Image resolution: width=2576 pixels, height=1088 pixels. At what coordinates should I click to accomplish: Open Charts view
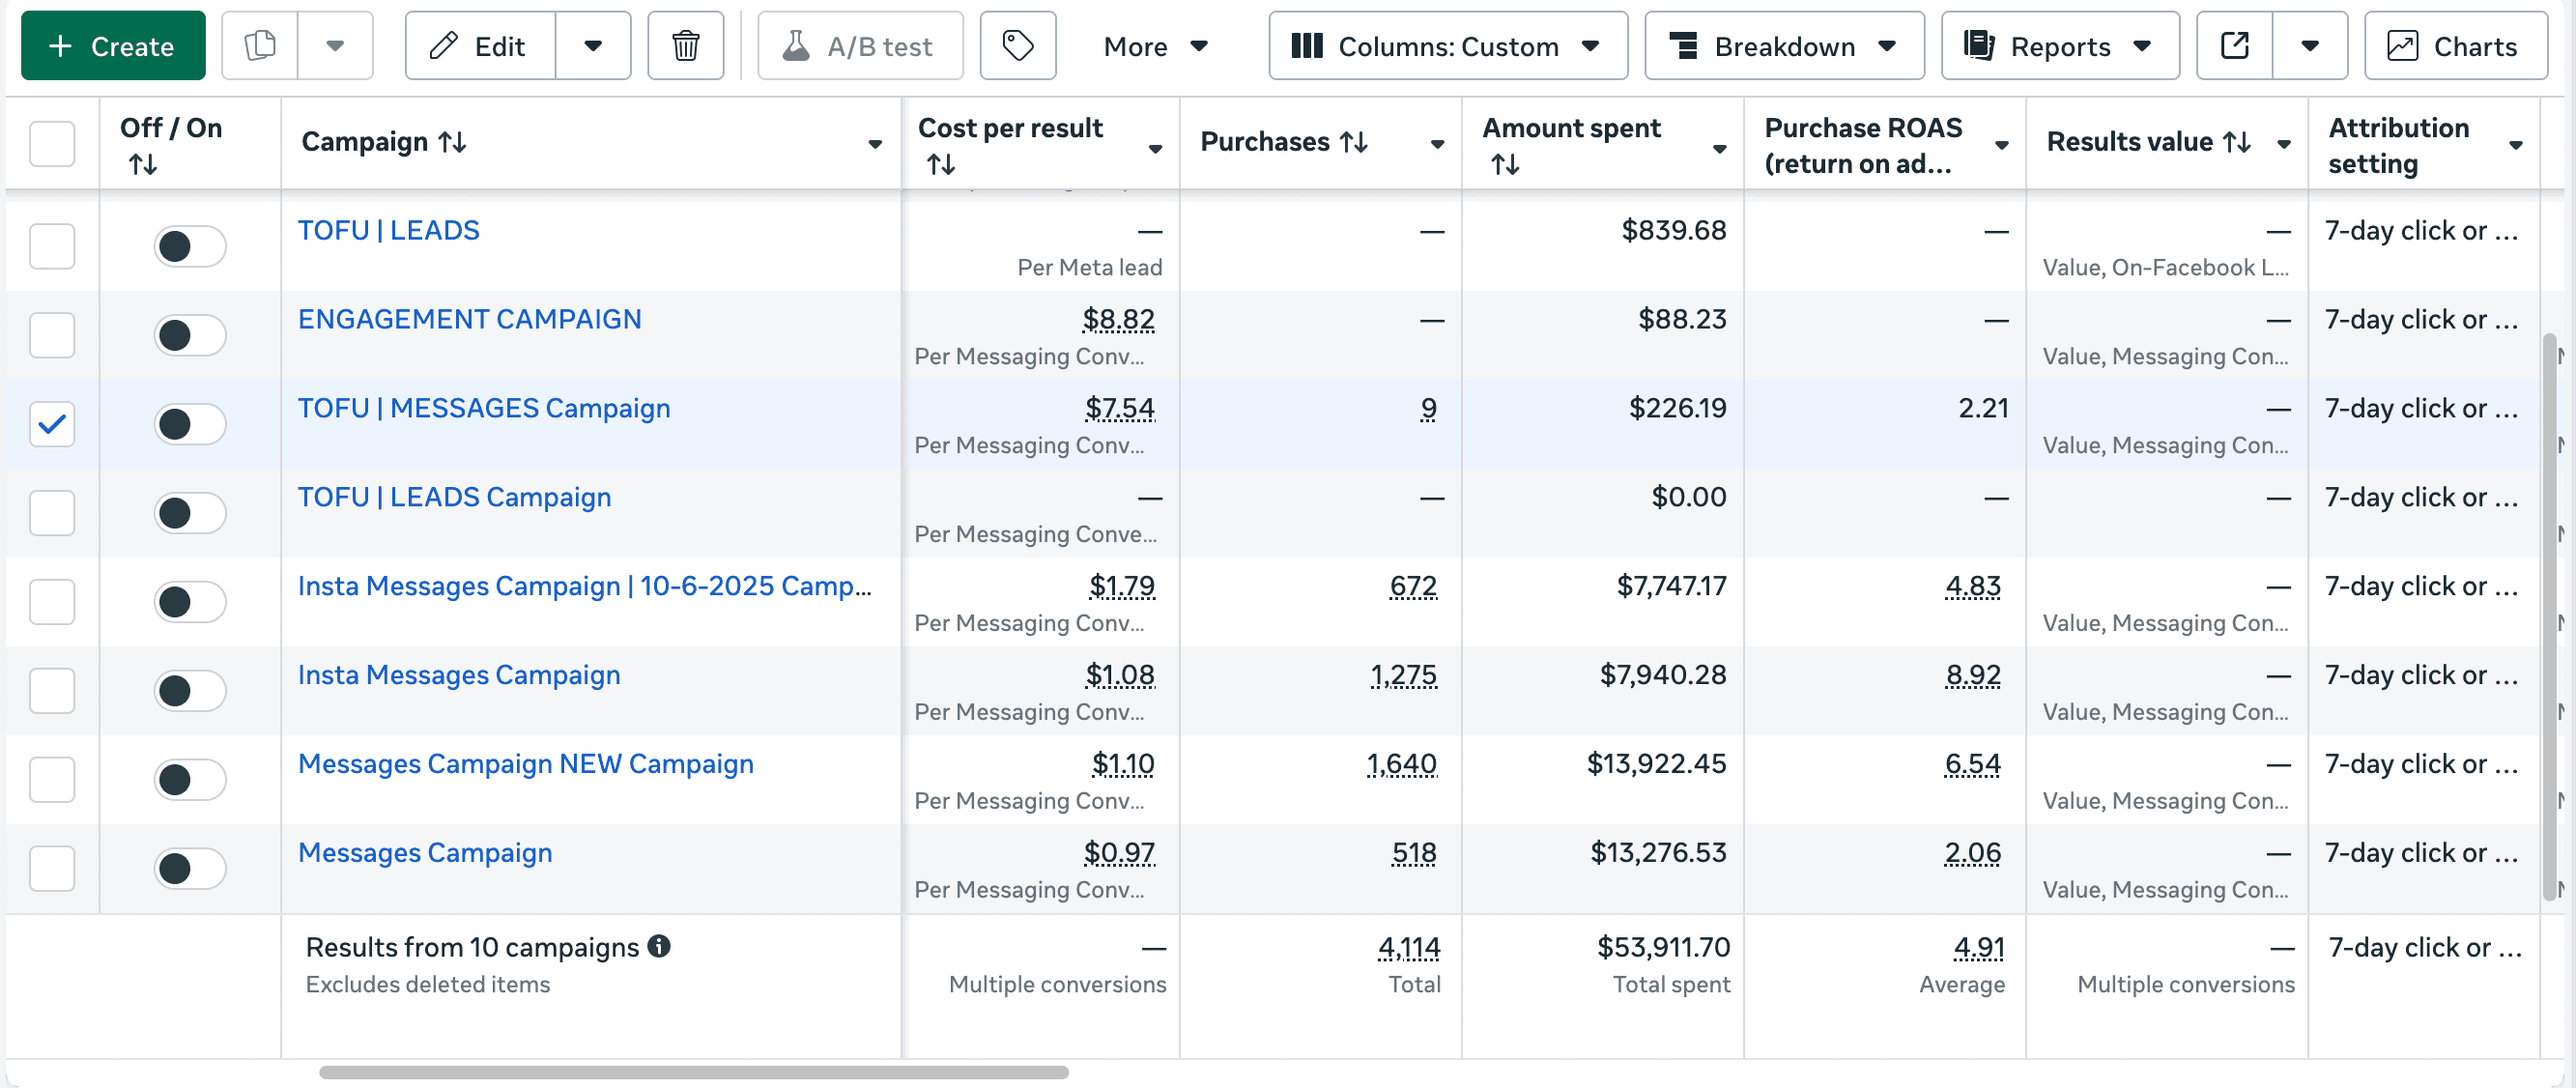tap(2456, 46)
